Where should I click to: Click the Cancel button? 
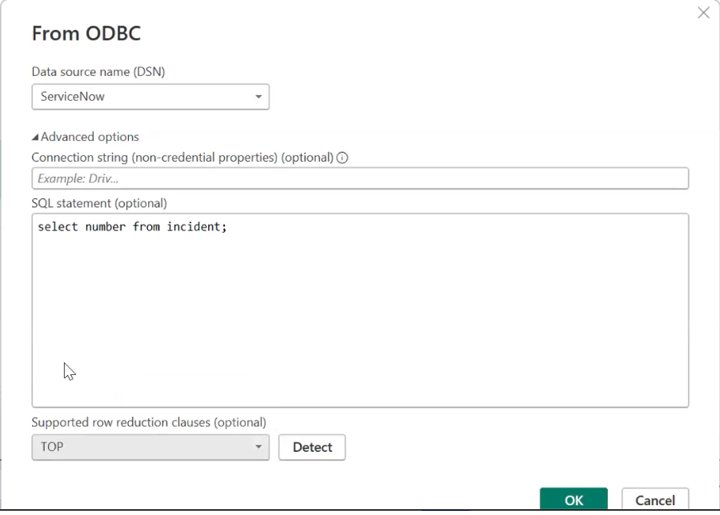click(x=655, y=499)
